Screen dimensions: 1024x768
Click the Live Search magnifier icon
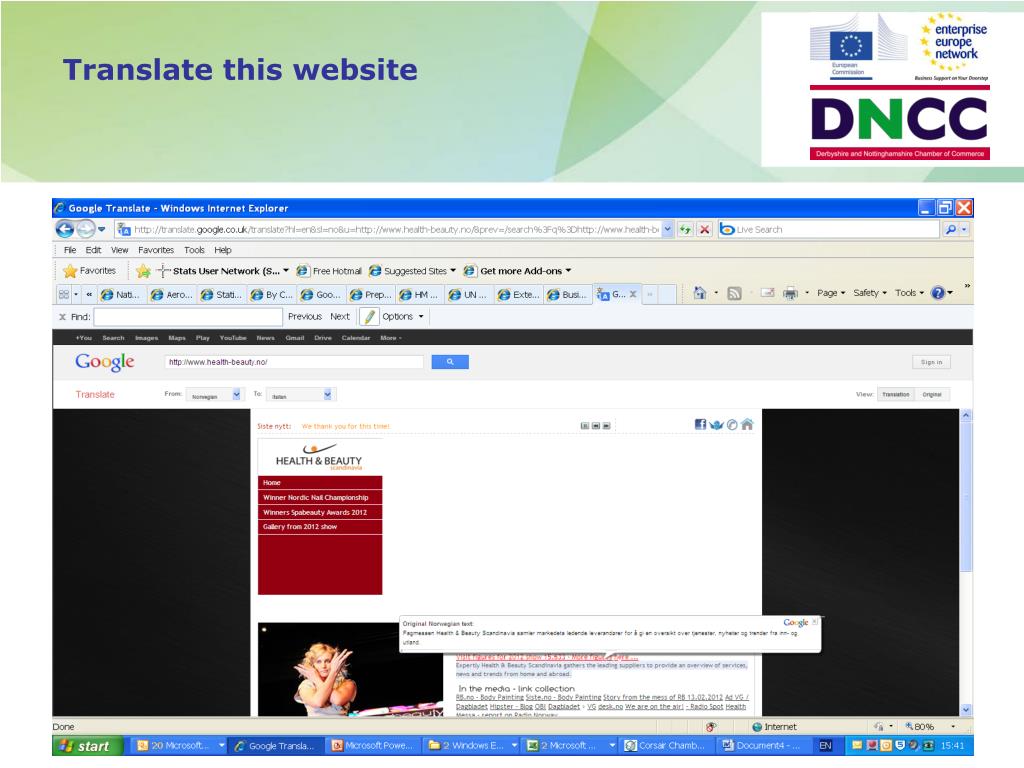coord(951,229)
